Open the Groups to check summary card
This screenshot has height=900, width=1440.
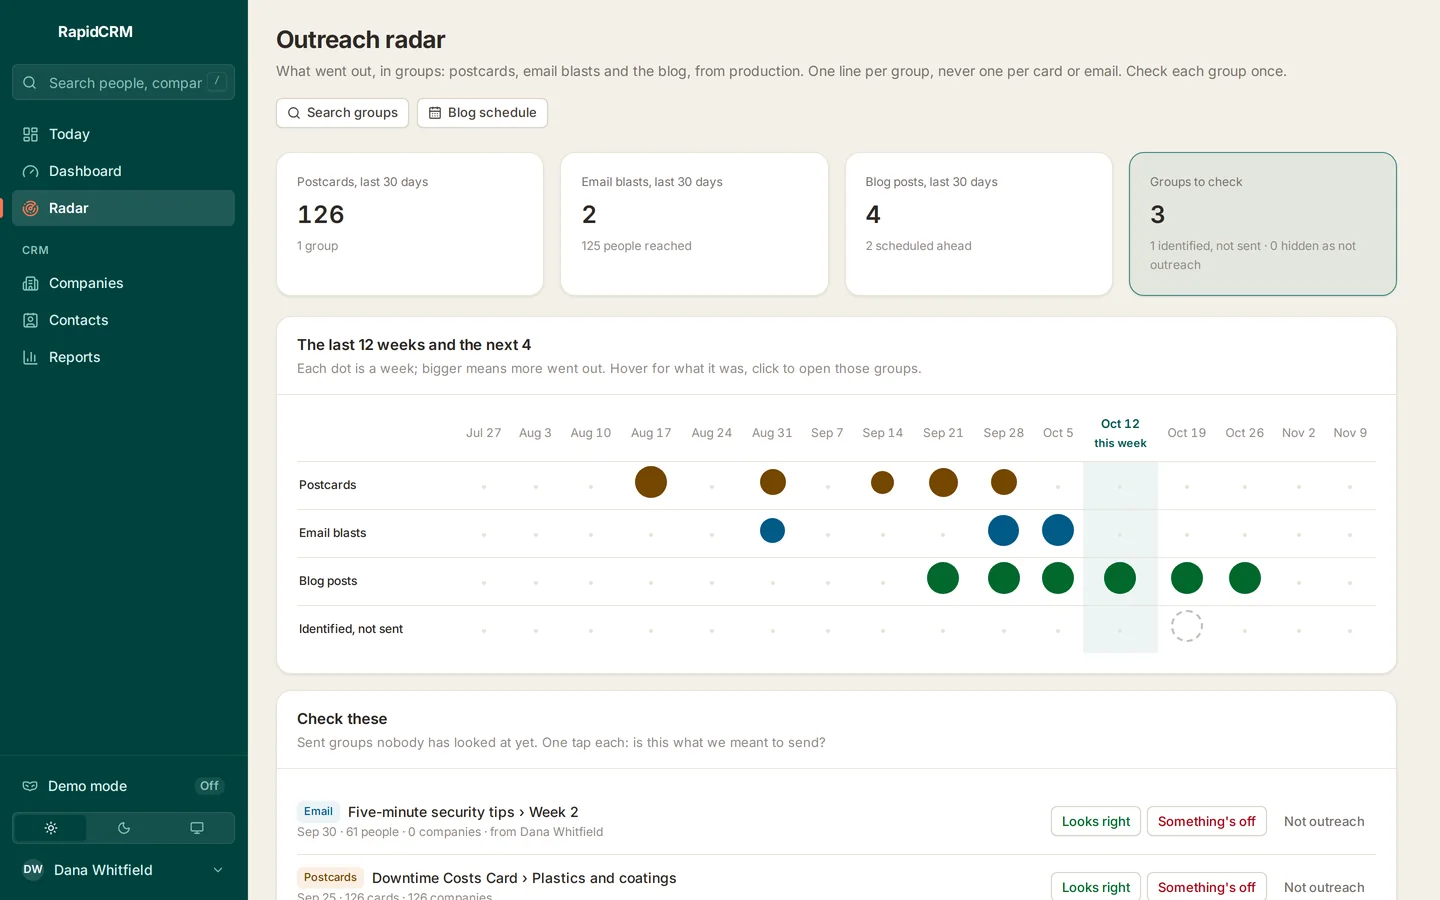(x=1262, y=224)
